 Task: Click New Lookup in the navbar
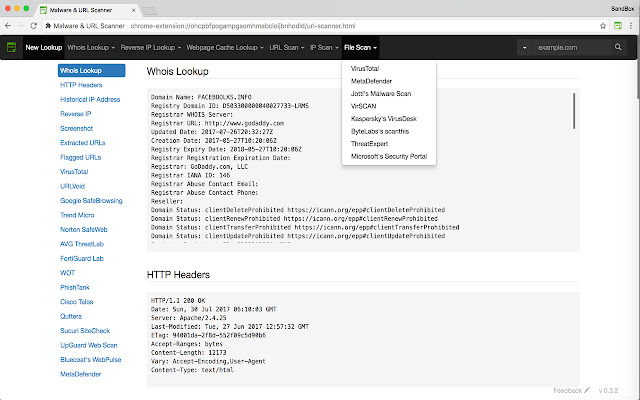click(44, 47)
